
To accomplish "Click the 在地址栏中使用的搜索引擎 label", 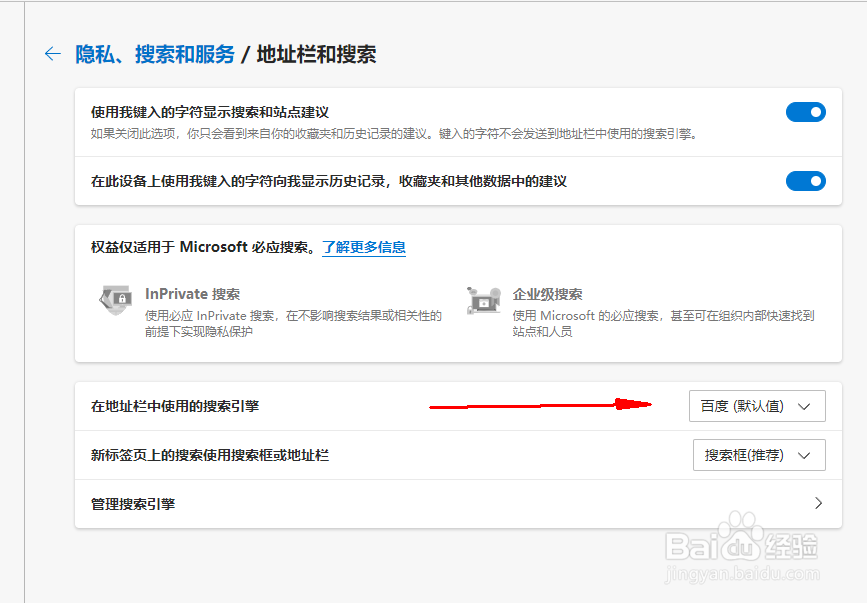I will [x=175, y=406].
